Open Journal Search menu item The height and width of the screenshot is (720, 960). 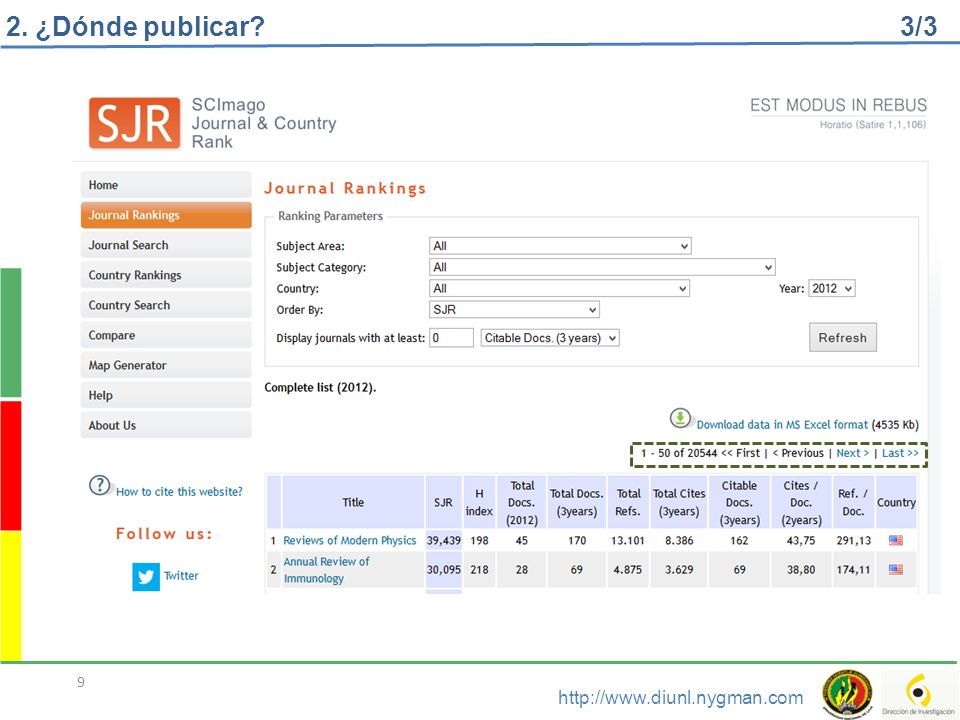click(x=166, y=245)
